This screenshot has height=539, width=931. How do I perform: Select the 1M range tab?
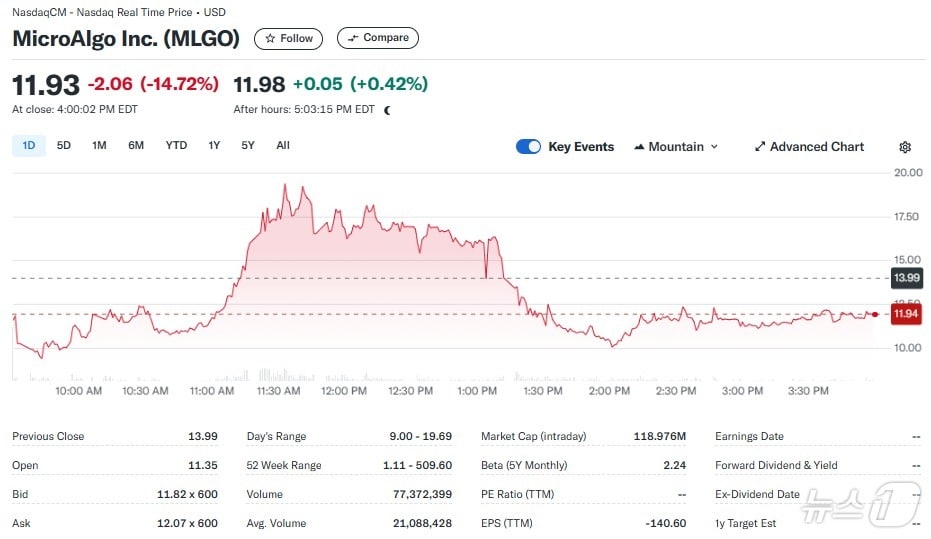pyautogui.click(x=99, y=146)
